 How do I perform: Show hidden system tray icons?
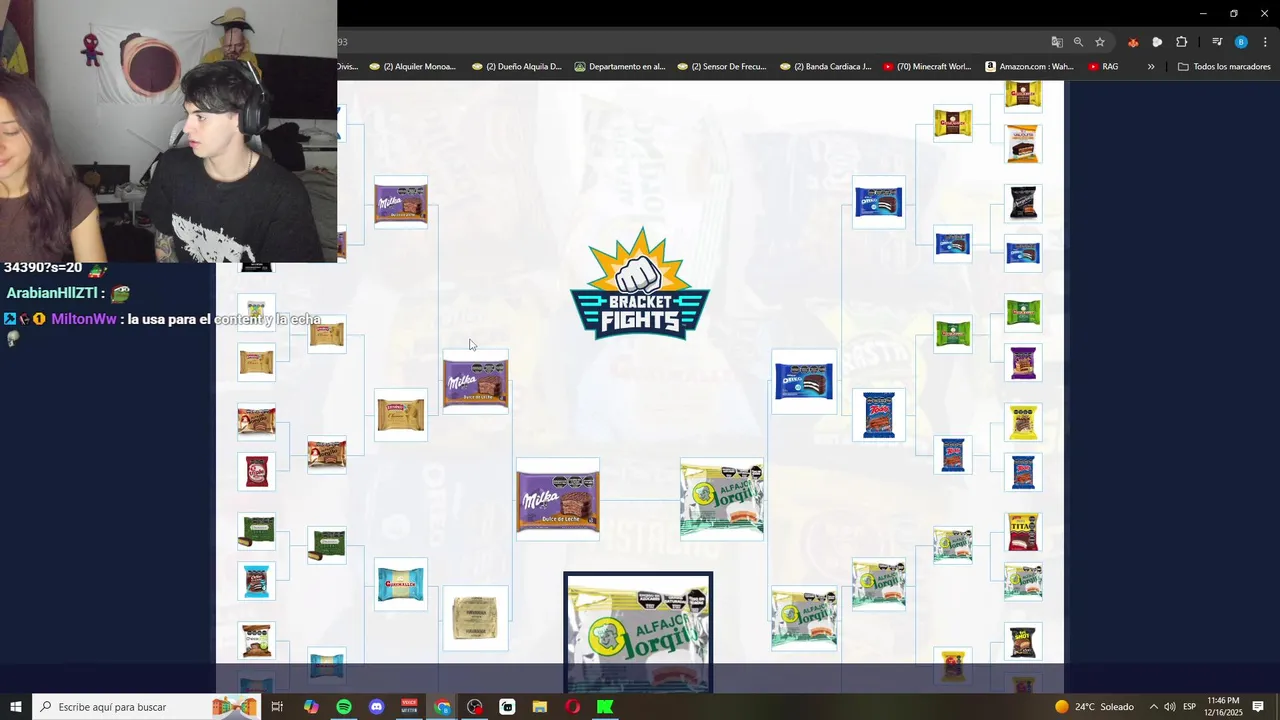(x=1153, y=707)
